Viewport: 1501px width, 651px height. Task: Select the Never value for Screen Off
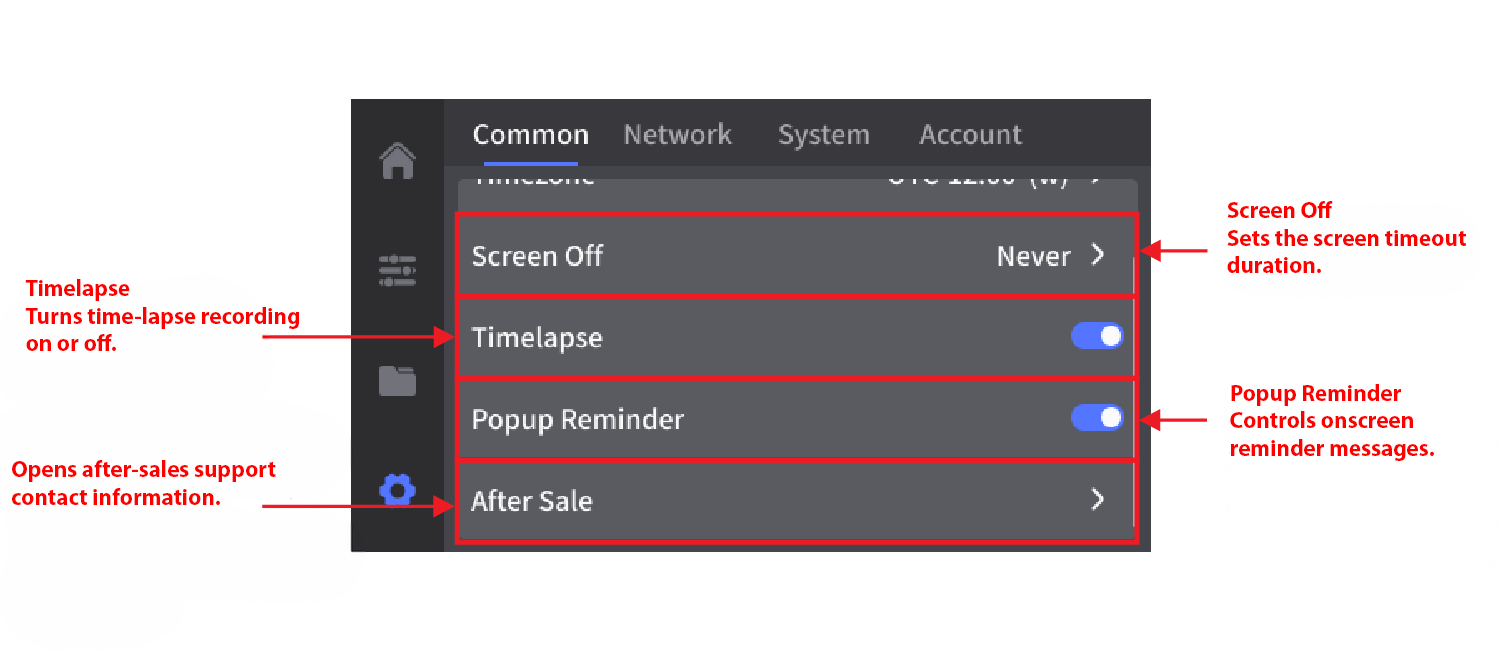(x=1032, y=256)
